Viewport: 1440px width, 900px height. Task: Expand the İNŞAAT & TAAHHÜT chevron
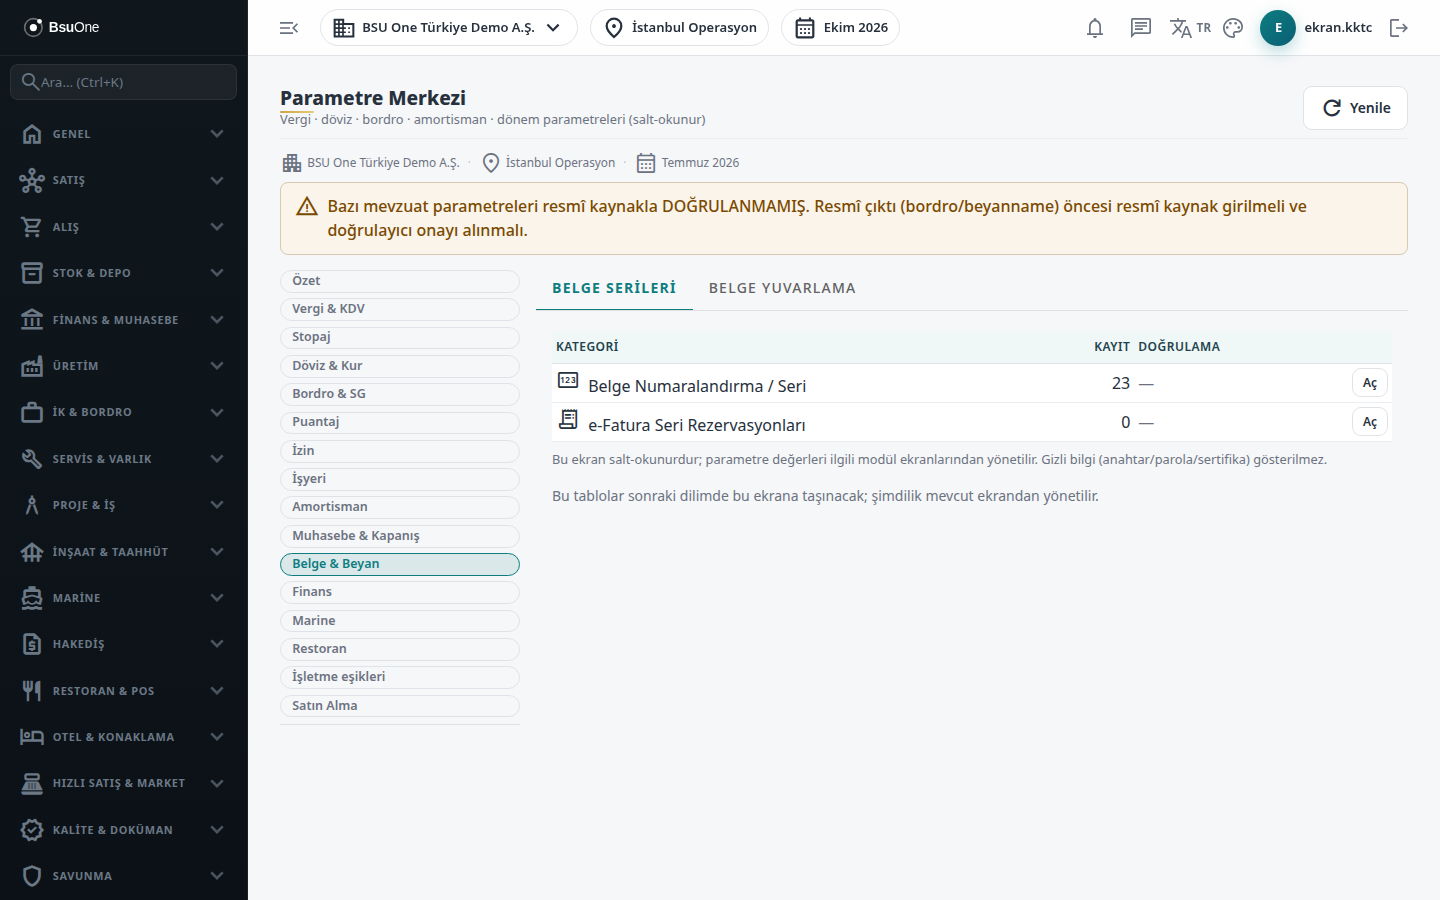click(217, 552)
